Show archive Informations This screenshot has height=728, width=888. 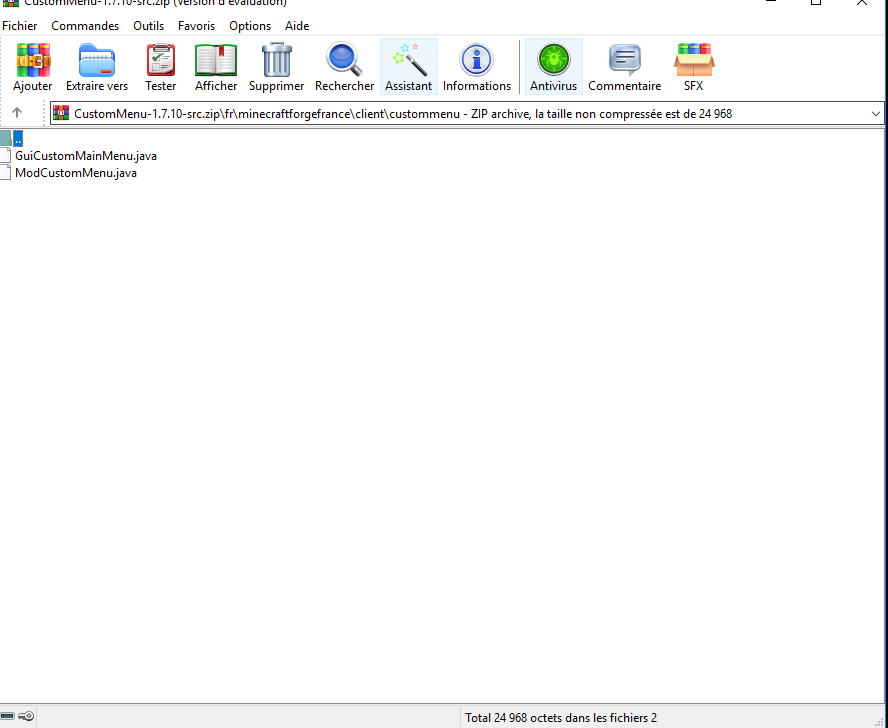(x=477, y=61)
